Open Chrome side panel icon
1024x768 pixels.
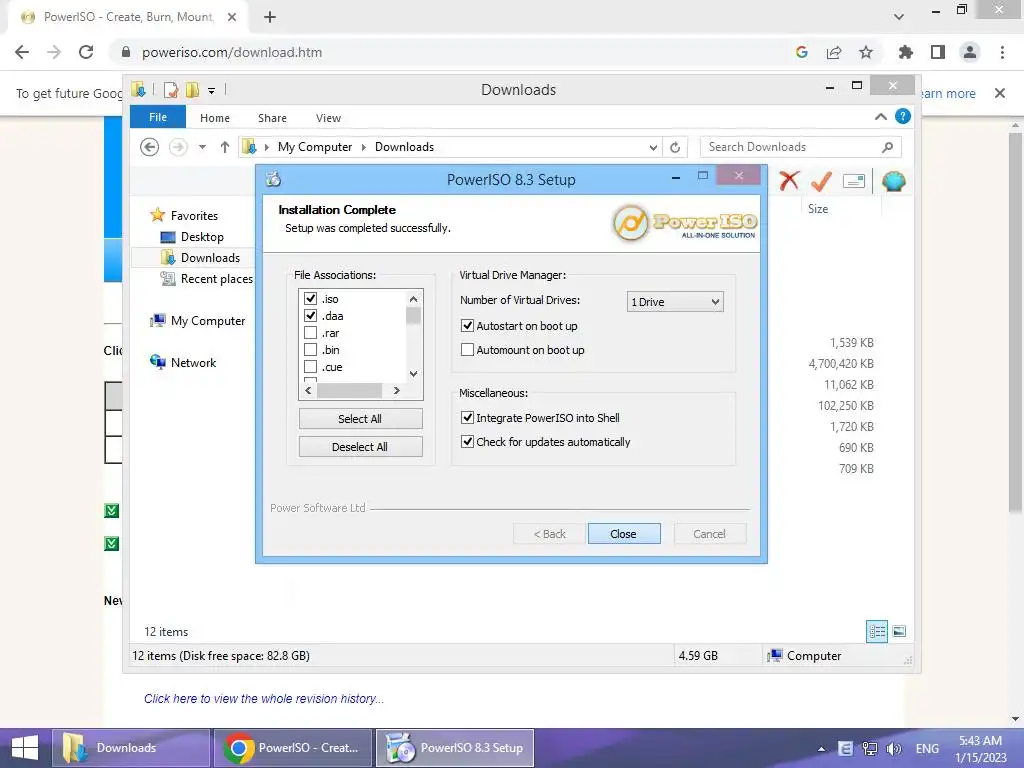pyautogui.click(x=938, y=52)
